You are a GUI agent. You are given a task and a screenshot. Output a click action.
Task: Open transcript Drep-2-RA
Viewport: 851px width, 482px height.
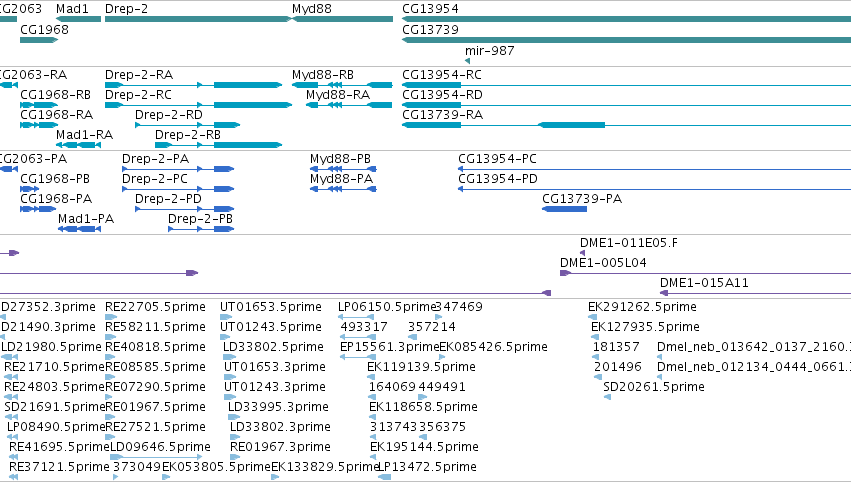193,85
